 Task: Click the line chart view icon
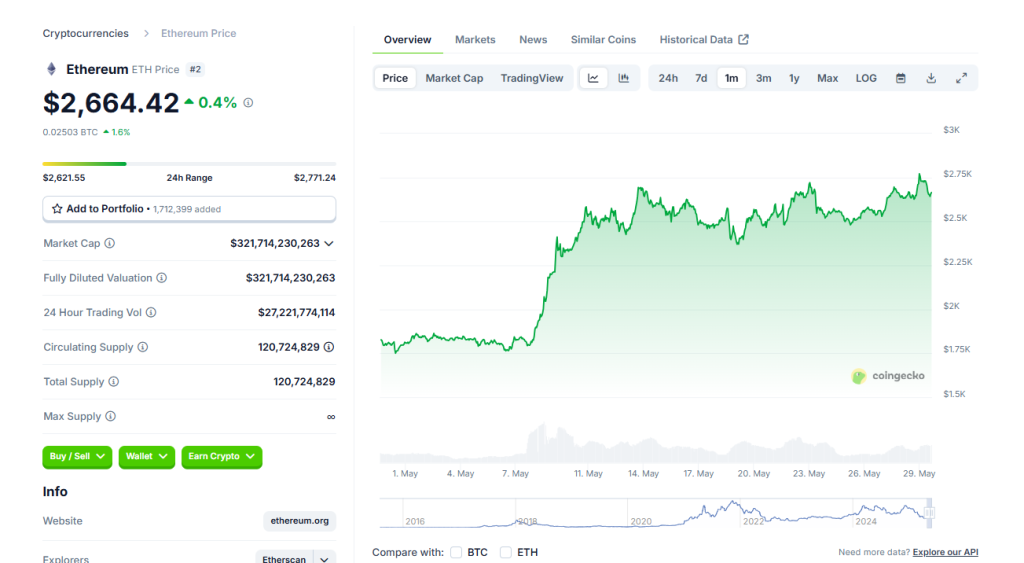tap(593, 78)
